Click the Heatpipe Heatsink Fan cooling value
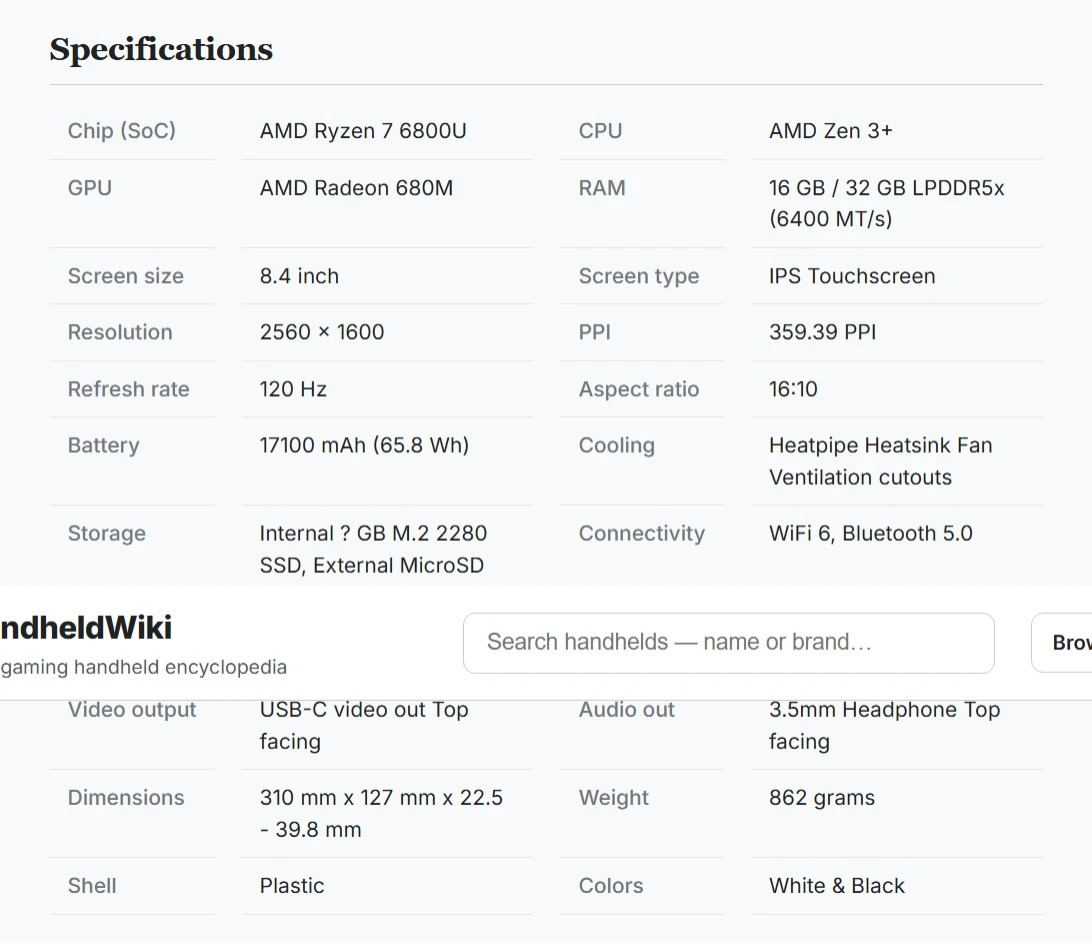The image size is (1092, 943). click(x=880, y=461)
